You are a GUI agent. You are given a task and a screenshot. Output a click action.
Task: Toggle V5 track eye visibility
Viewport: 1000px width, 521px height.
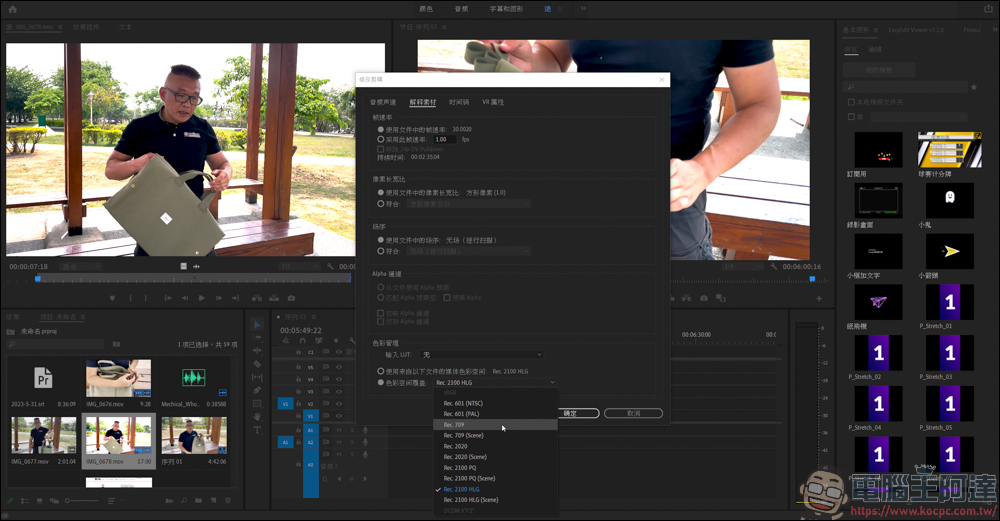coord(339,367)
